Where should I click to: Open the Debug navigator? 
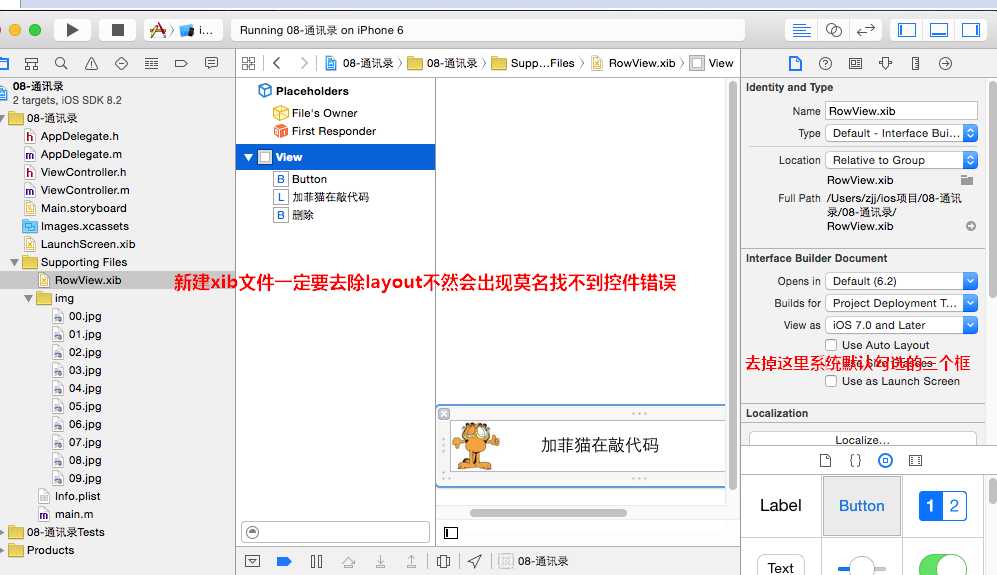click(x=151, y=64)
